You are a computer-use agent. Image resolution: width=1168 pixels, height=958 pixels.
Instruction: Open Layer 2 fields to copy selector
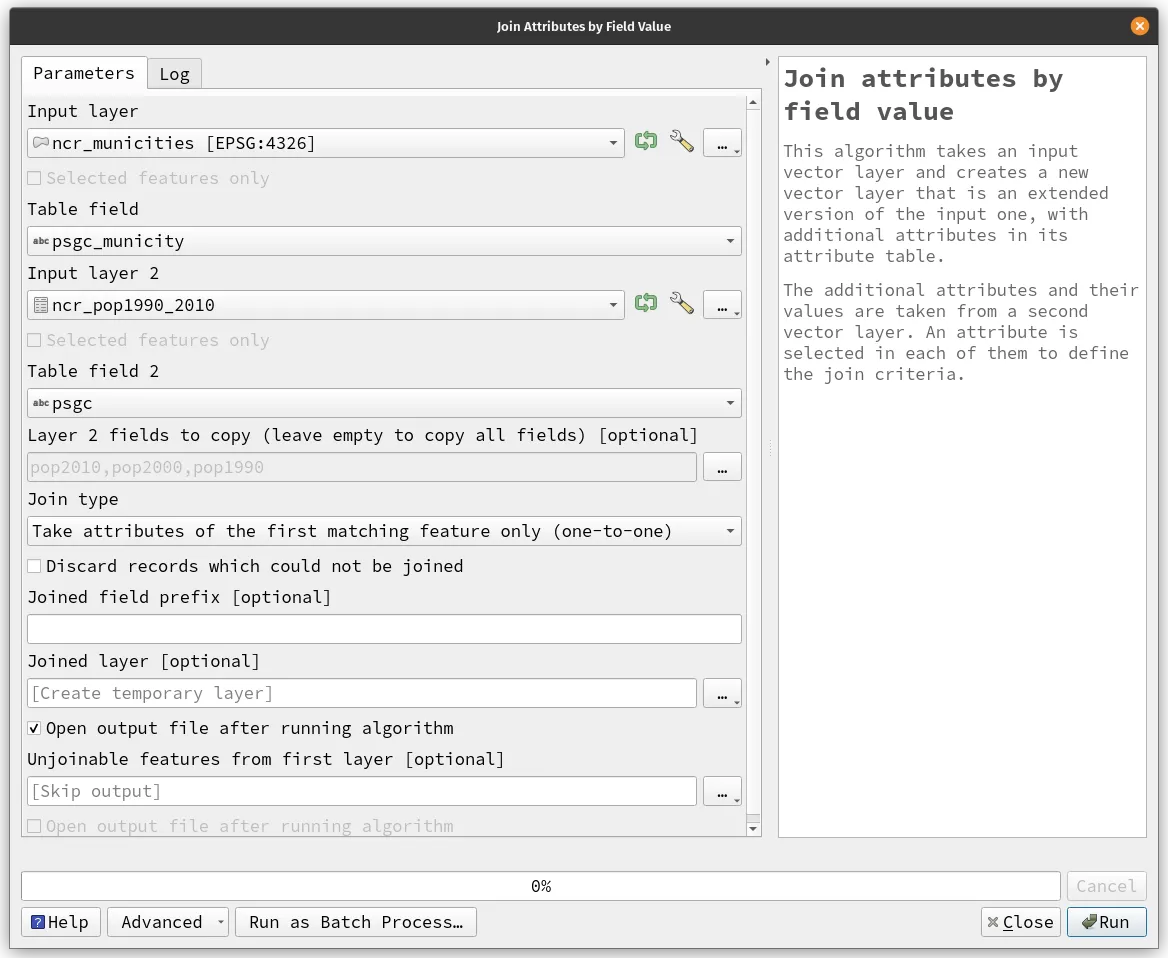[x=722, y=467]
